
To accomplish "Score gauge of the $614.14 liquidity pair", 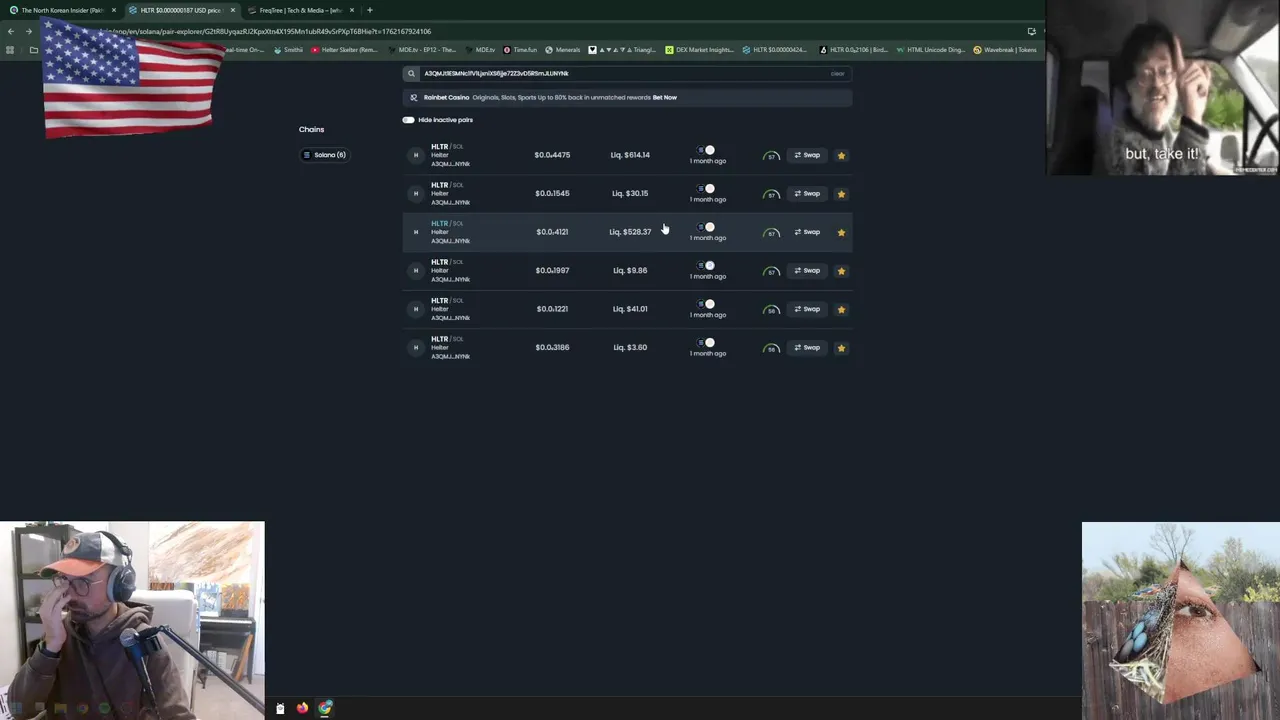I will (x=771, y=156).
